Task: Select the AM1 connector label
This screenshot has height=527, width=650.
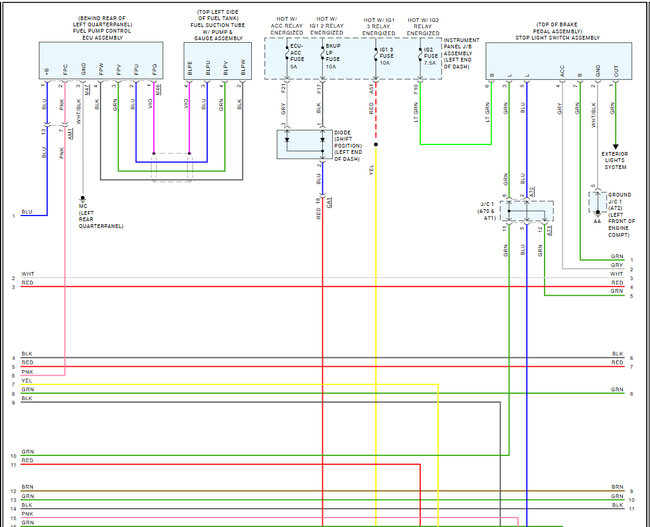Action: pyautogui.click(x=70, y=133)
